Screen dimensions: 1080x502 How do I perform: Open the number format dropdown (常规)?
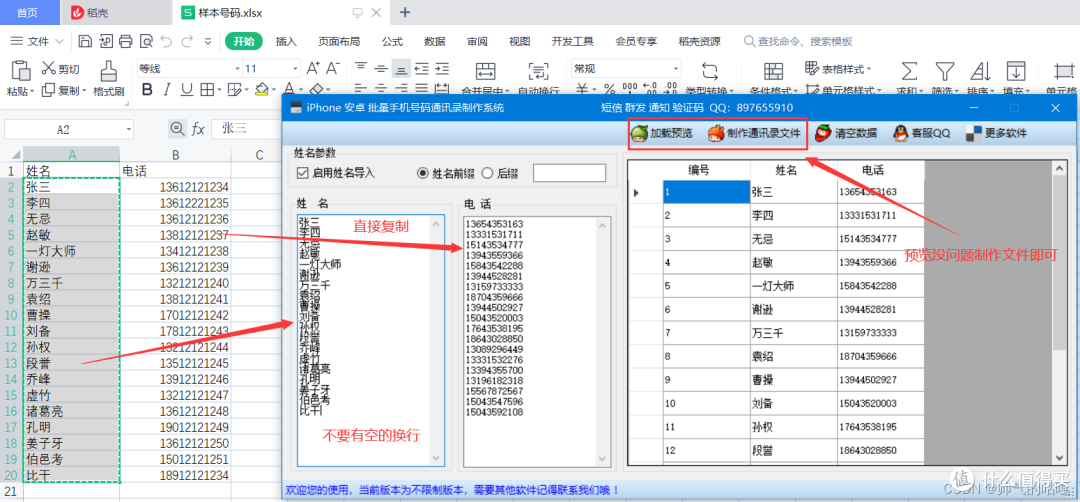pyautogui.click(x=675, y=68)
